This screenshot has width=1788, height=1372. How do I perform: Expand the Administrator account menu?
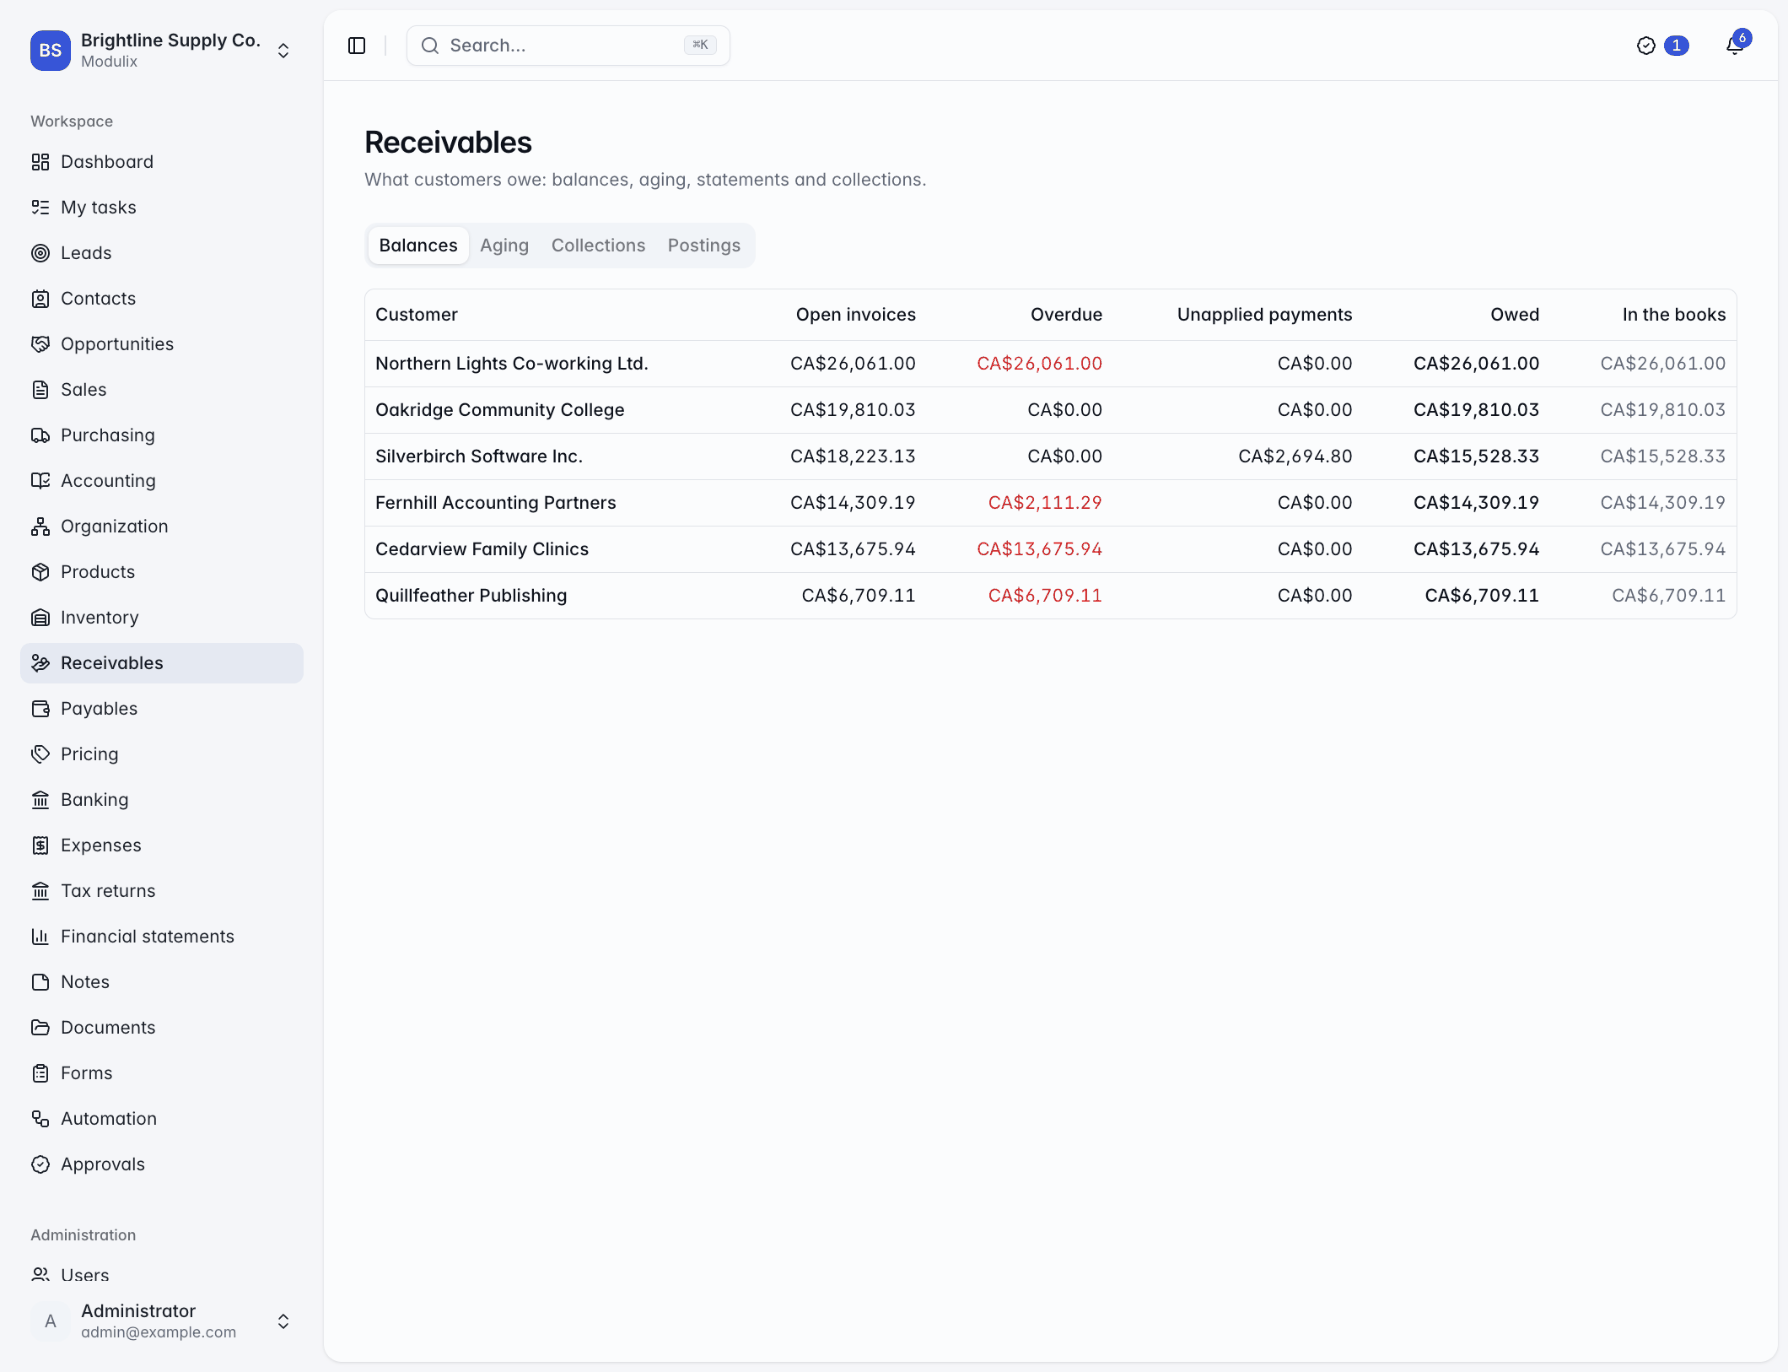pyautogui.click(x=283, y=1321)
